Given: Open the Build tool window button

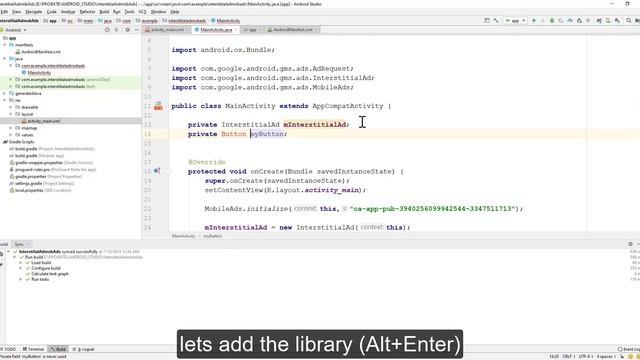Looking at the screenshot, I should (58, 349).
